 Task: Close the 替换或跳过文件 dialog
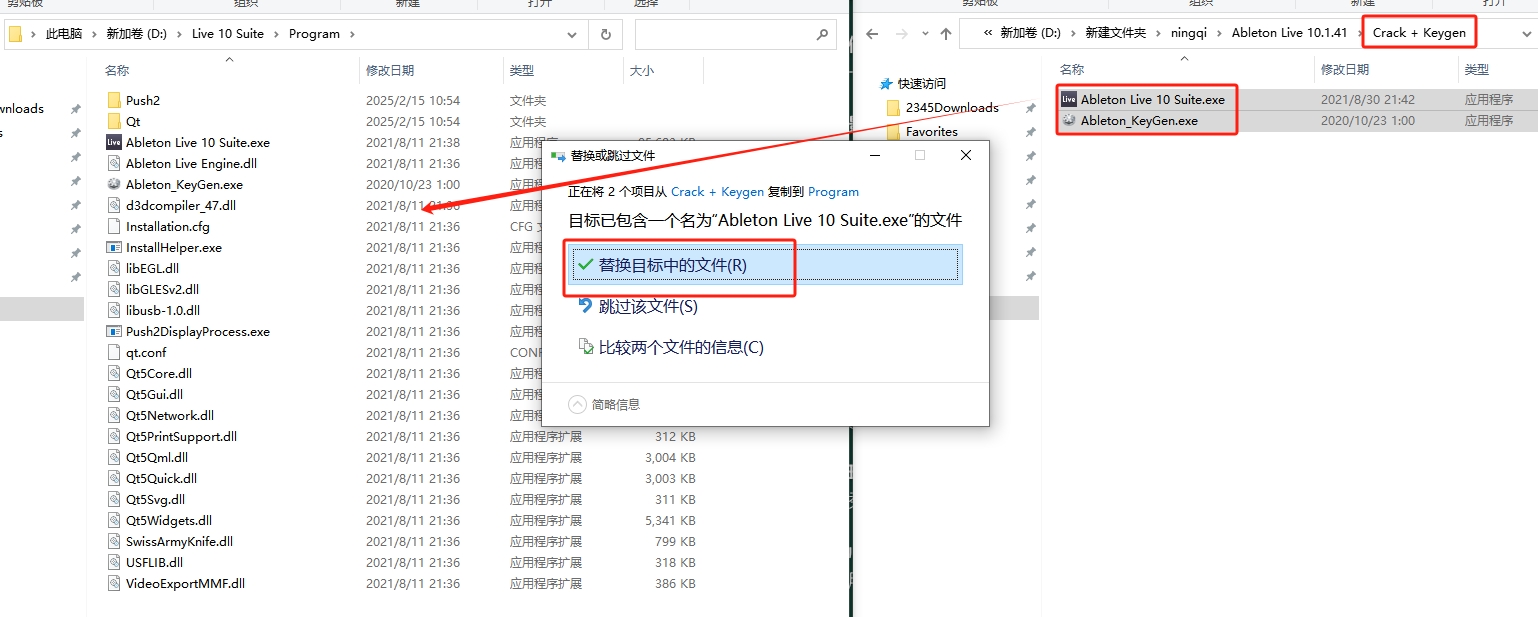pos(965,156)
